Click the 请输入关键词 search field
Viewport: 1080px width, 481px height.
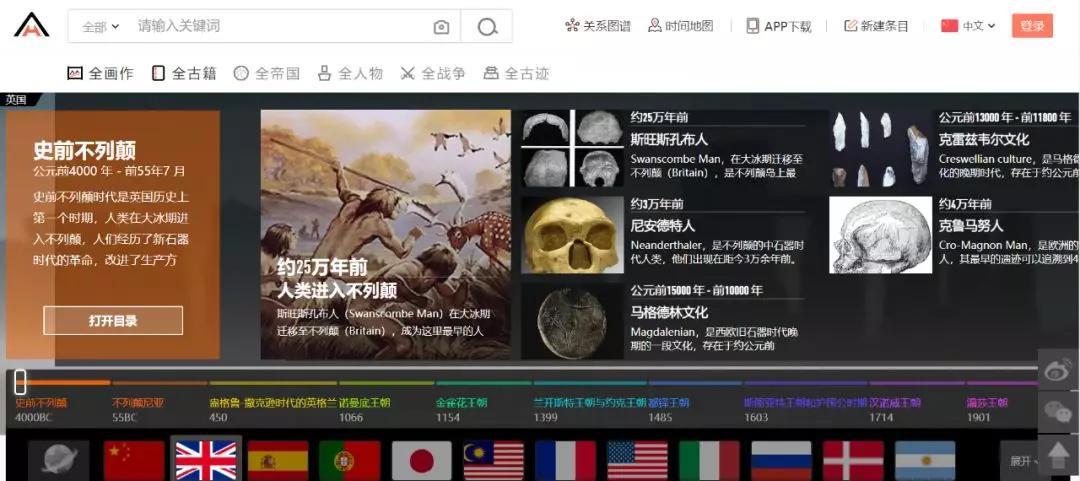[280, 26]
